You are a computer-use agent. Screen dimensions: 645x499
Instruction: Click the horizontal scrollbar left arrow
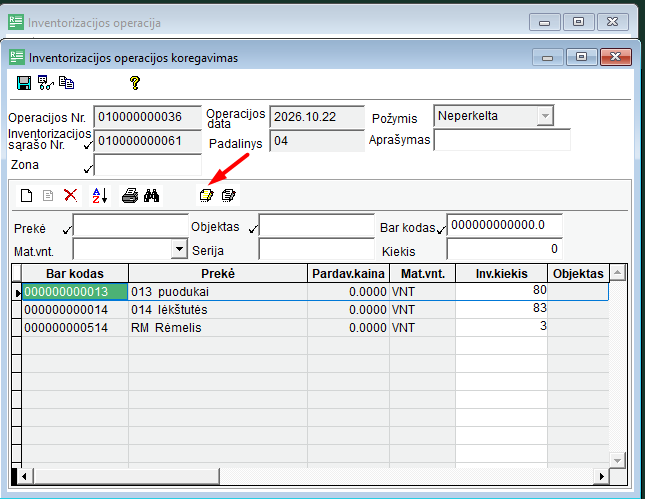click(x=24, y=476)
